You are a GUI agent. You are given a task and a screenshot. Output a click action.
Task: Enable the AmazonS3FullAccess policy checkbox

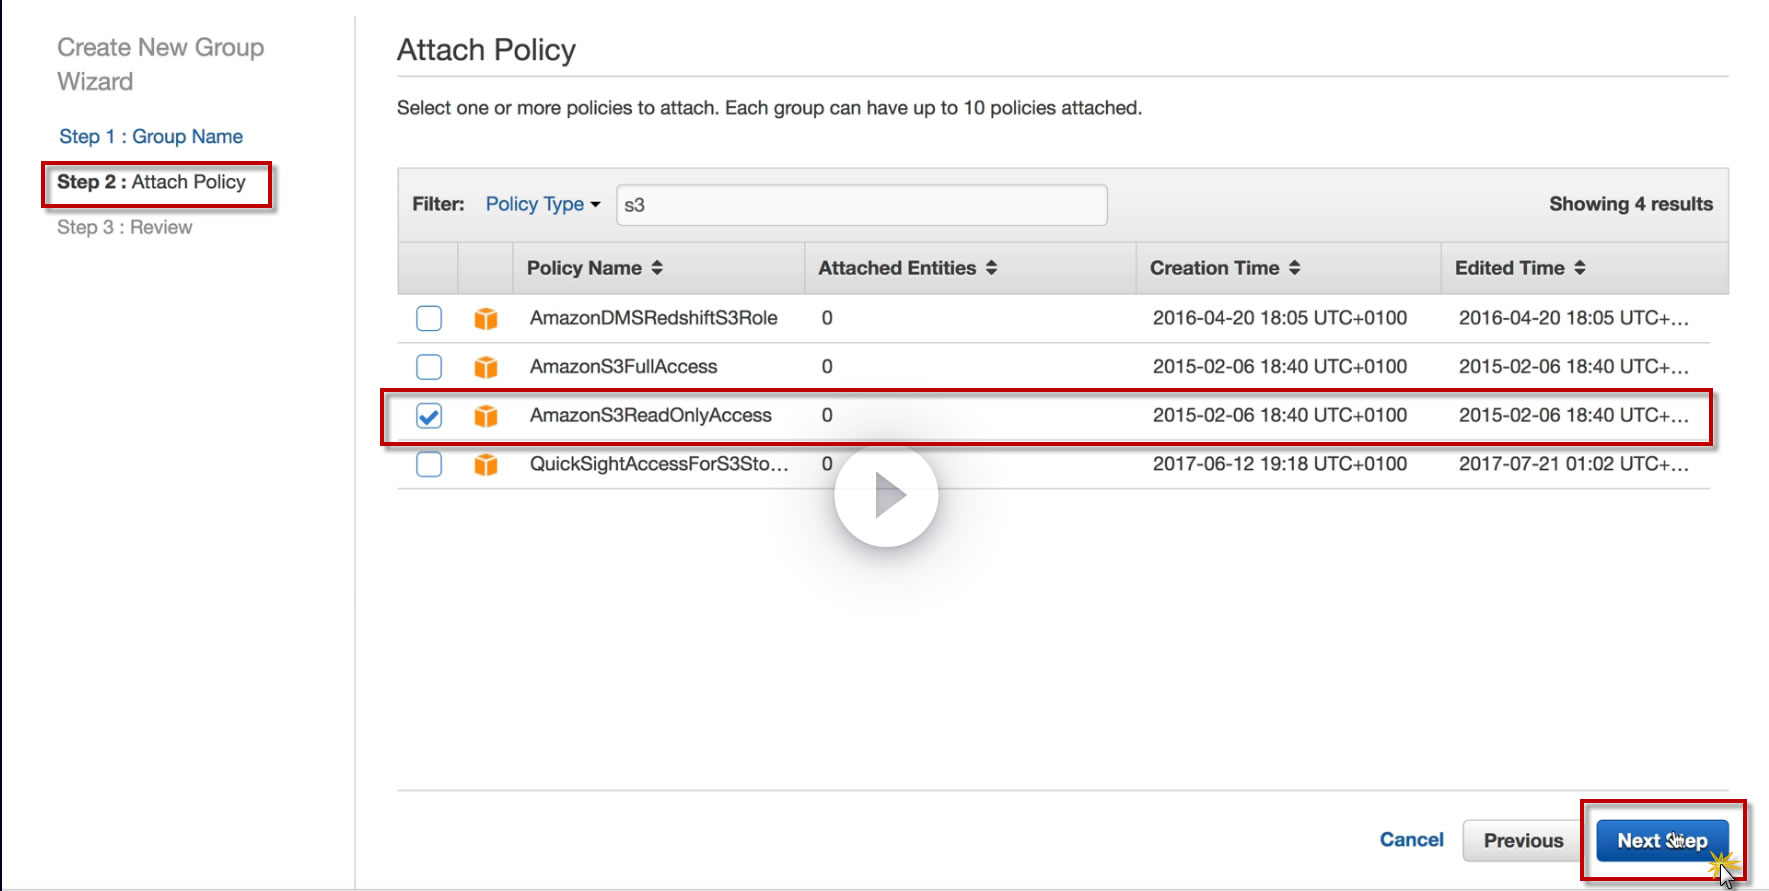pyautogui.click(x=429, y=367)
